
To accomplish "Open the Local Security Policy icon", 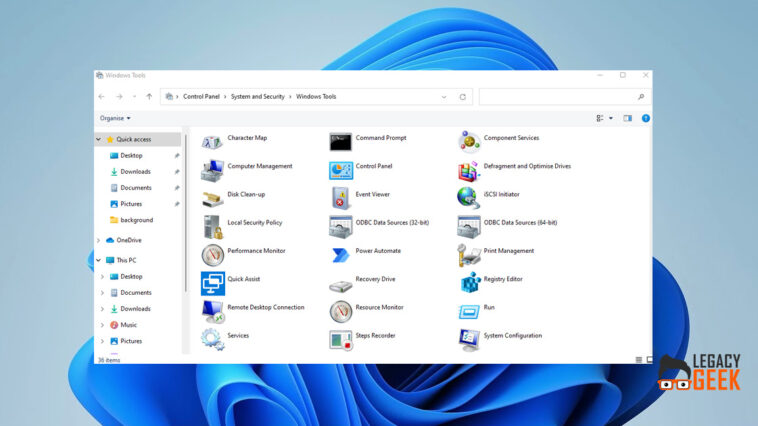I will (x=212, y=227).
